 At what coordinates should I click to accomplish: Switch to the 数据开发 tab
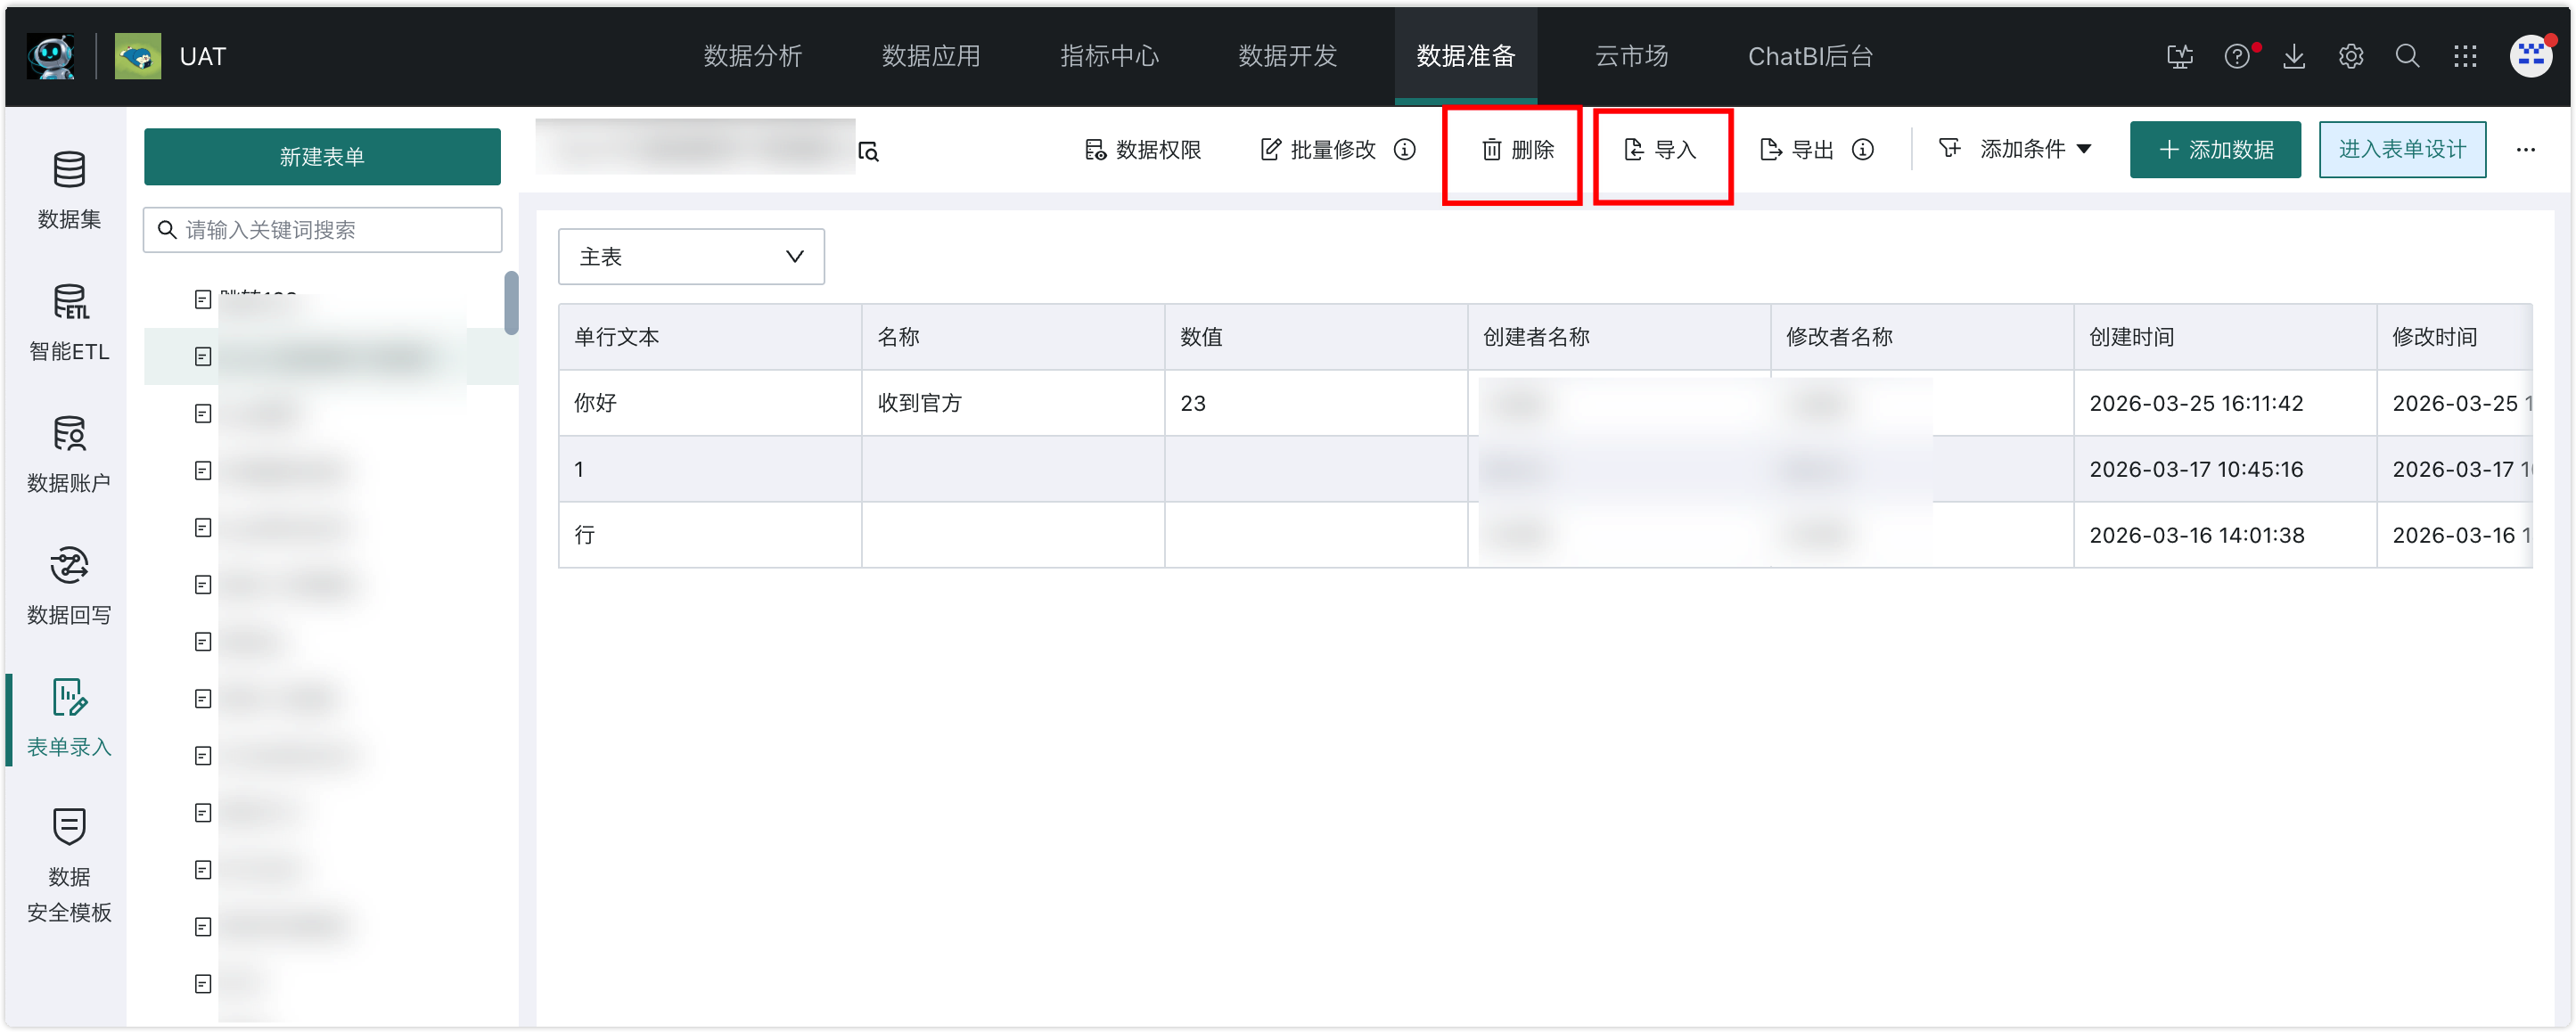[x=1288, y=56]
